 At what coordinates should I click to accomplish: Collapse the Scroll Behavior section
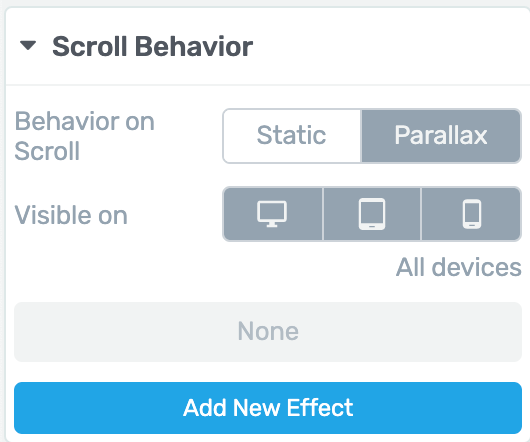(x=28, y=45)
